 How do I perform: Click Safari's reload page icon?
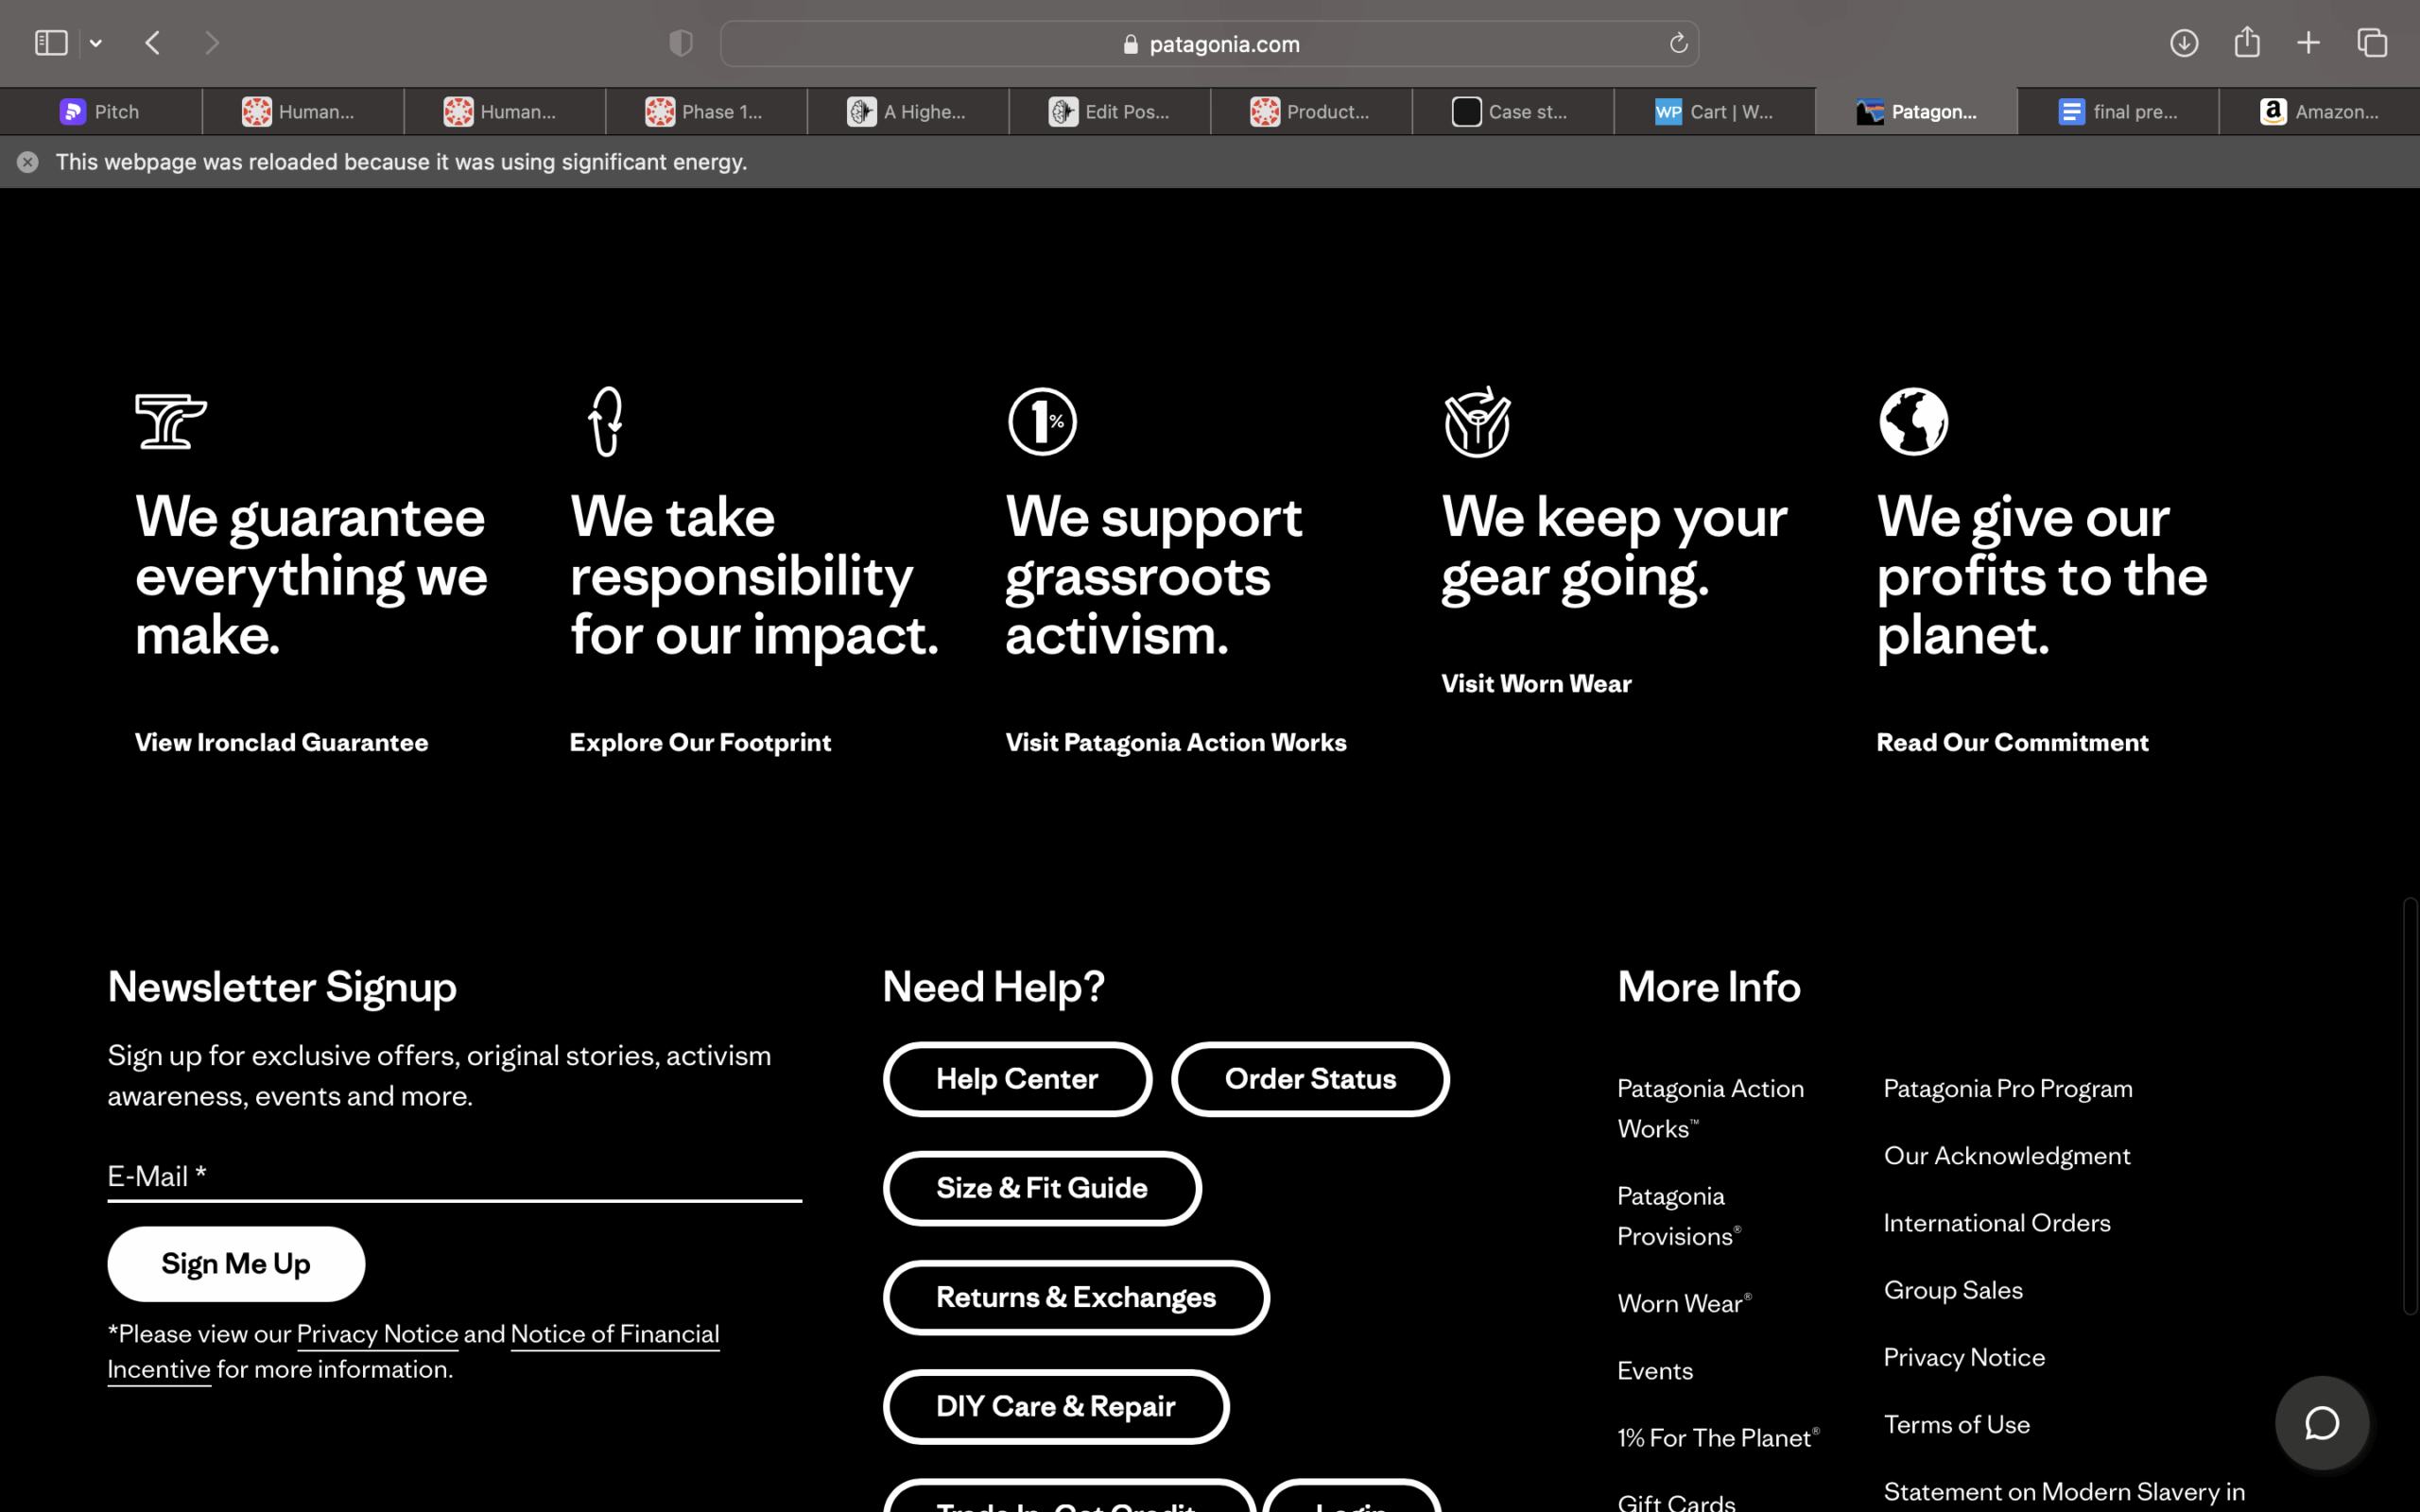click(x=1678, y=43)
